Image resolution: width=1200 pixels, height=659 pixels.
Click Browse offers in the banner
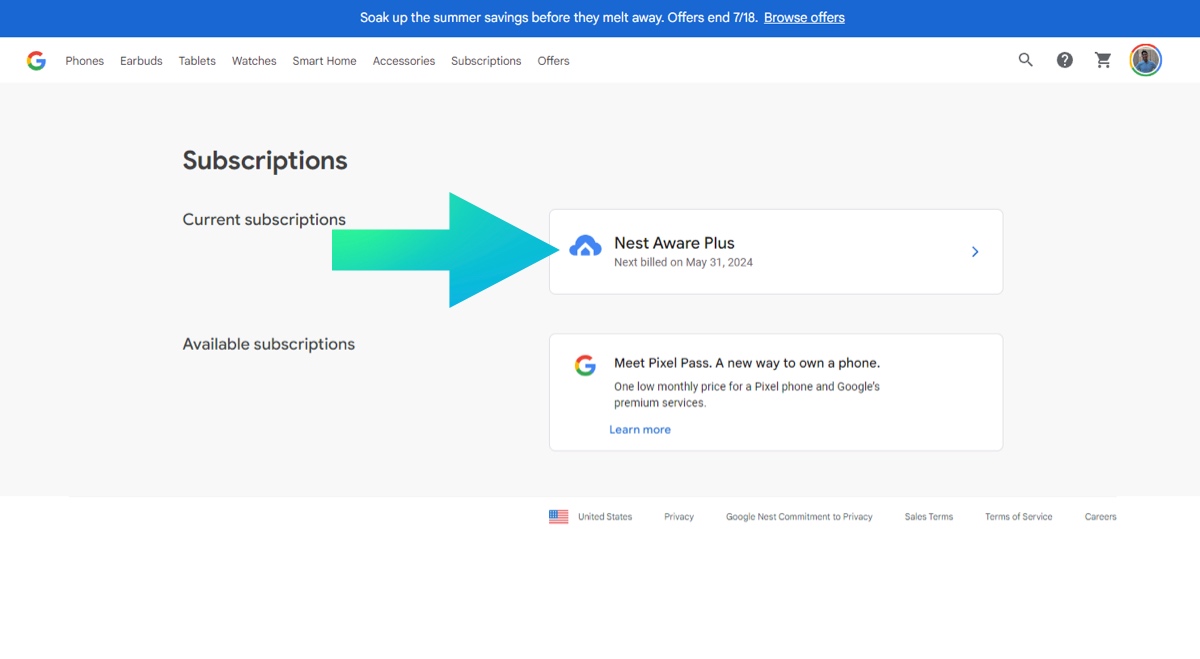(x=804, y=18)
